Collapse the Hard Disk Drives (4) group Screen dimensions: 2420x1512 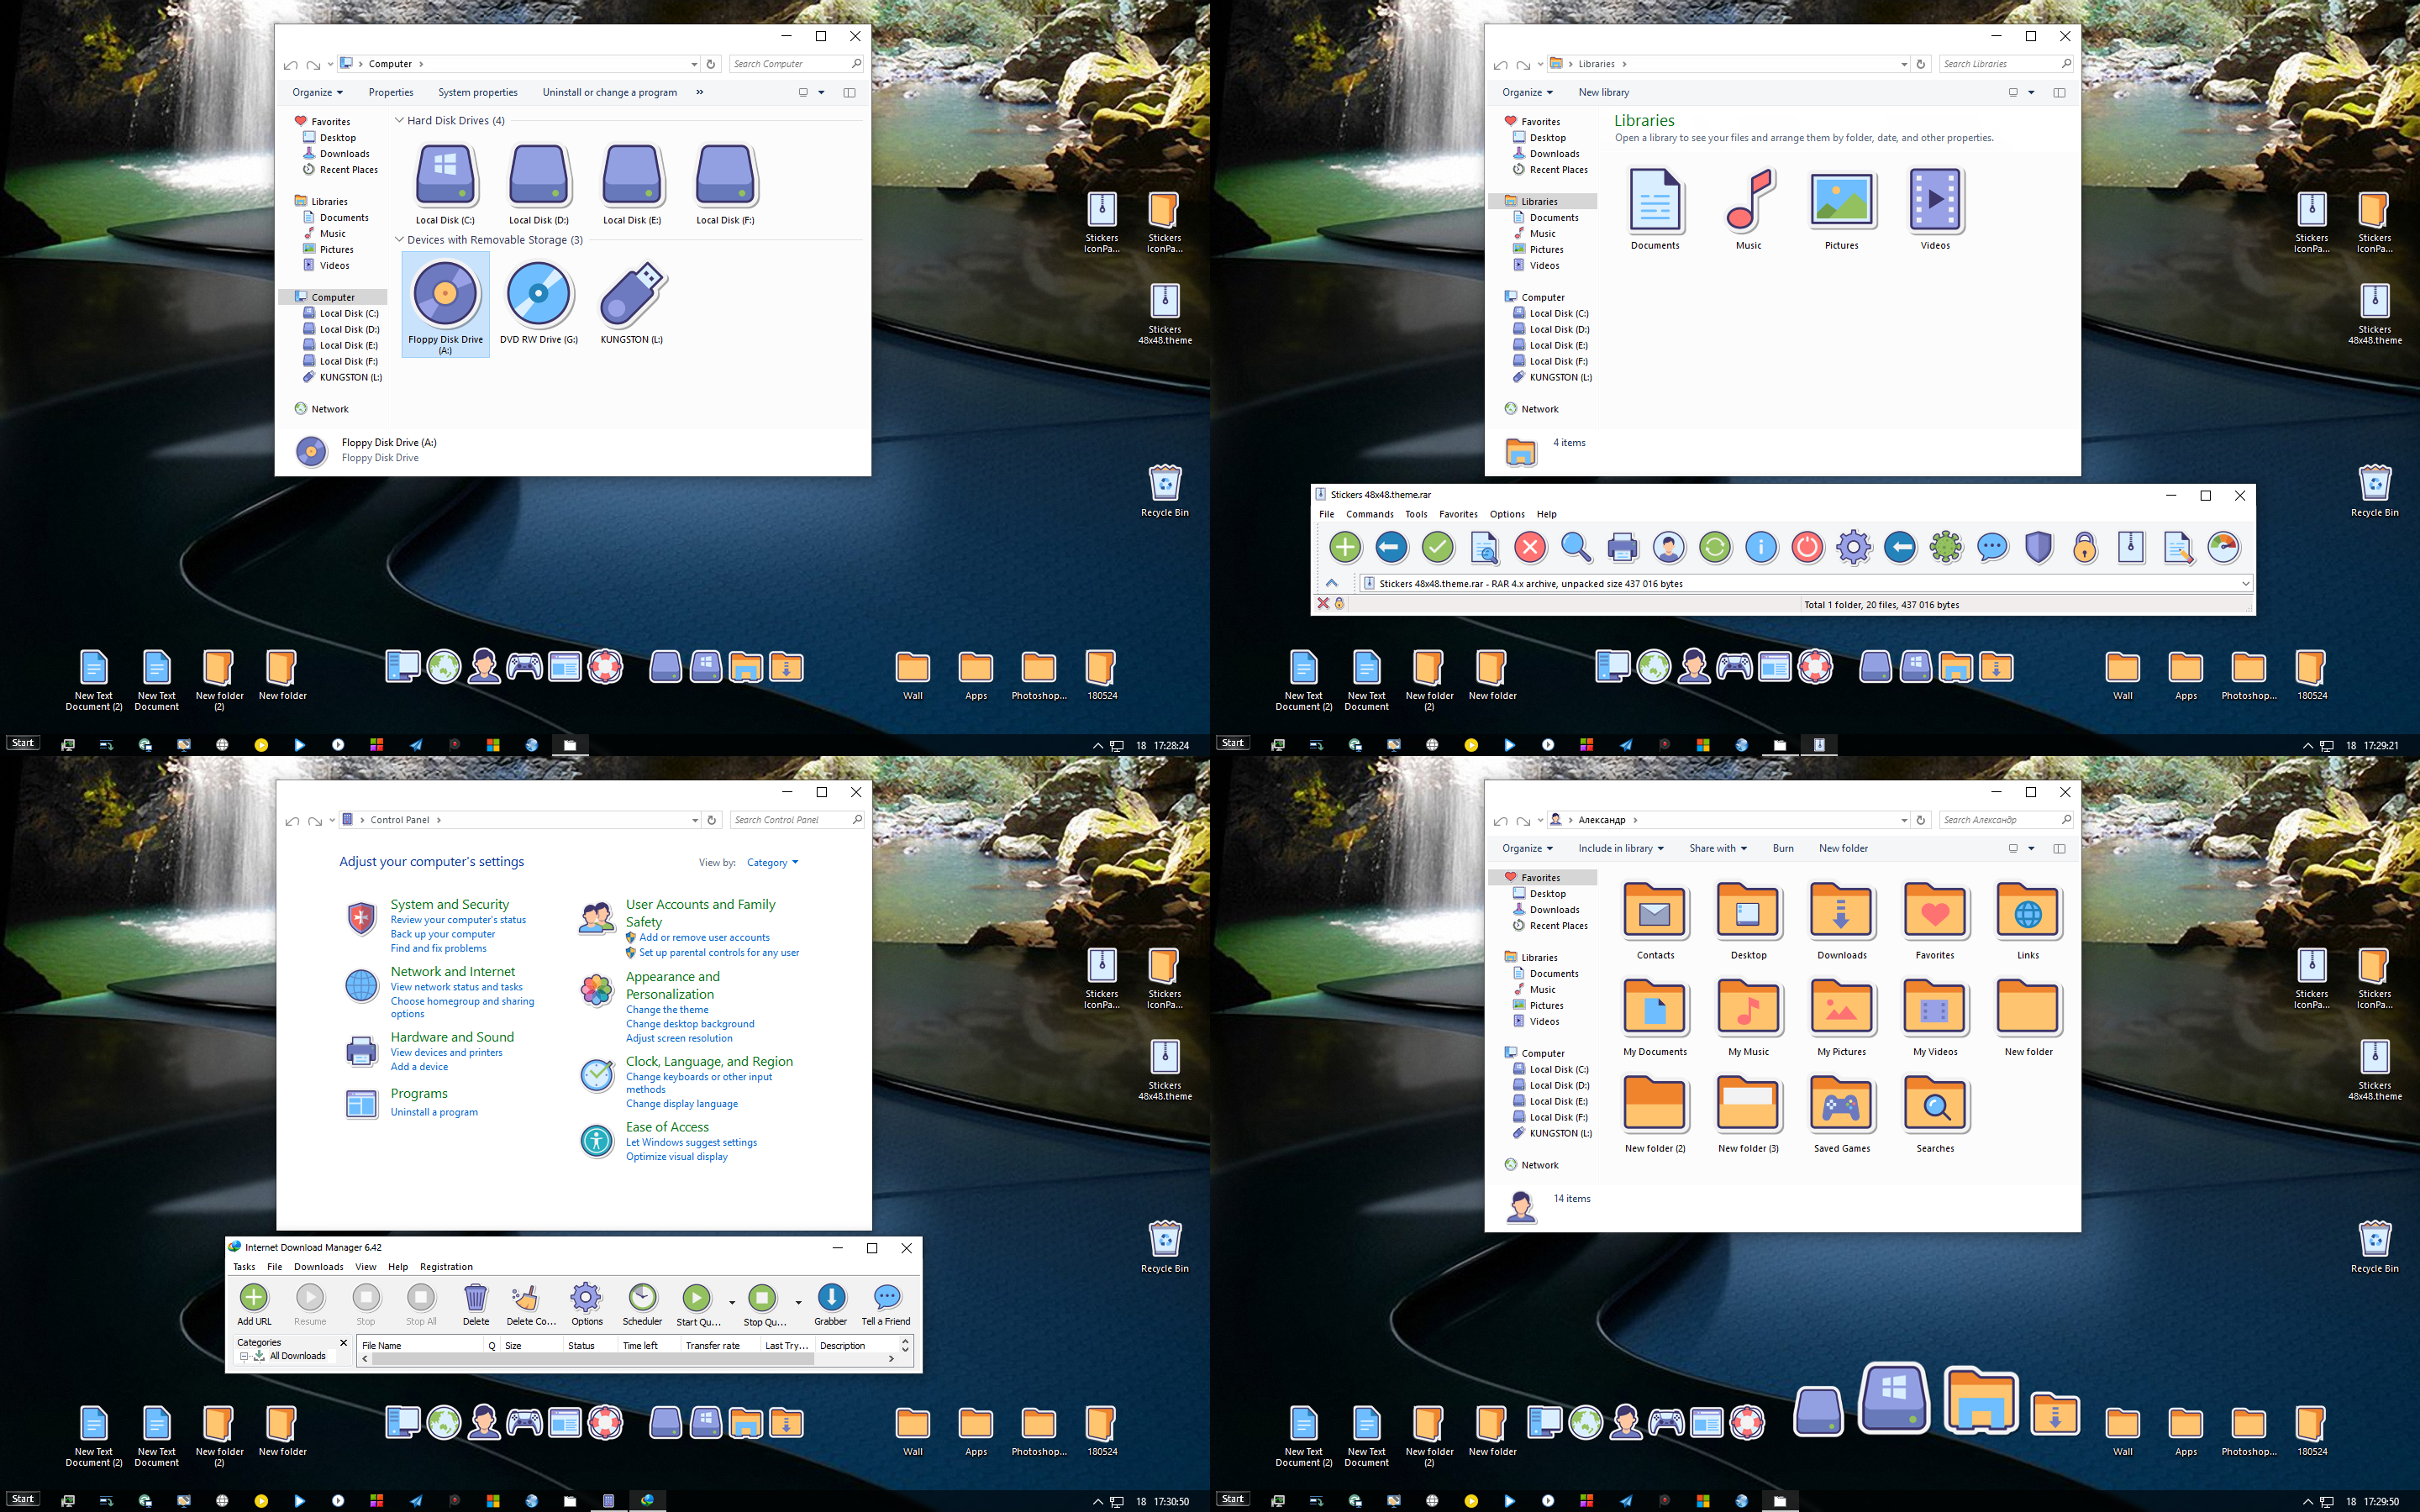pos(399,120)
